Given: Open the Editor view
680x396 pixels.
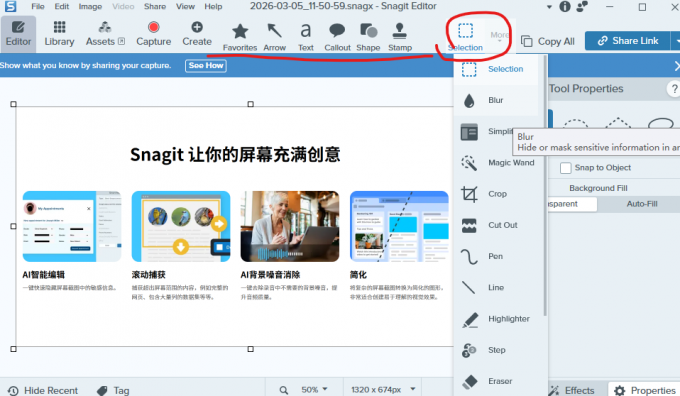Looking at the screenshot, I should click(x=18, y=34).
